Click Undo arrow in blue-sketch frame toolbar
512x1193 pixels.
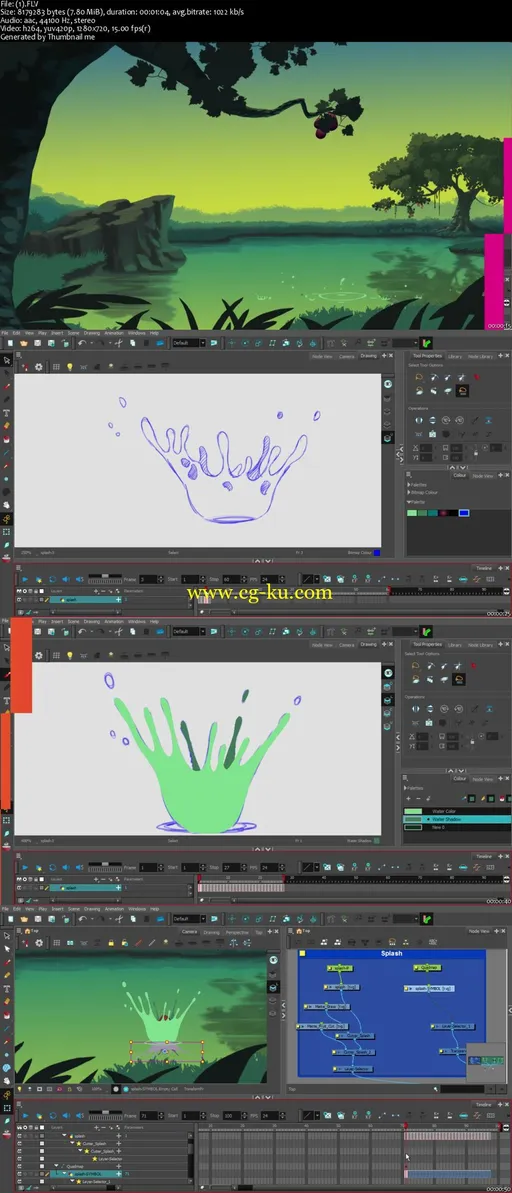coord(81,343)
